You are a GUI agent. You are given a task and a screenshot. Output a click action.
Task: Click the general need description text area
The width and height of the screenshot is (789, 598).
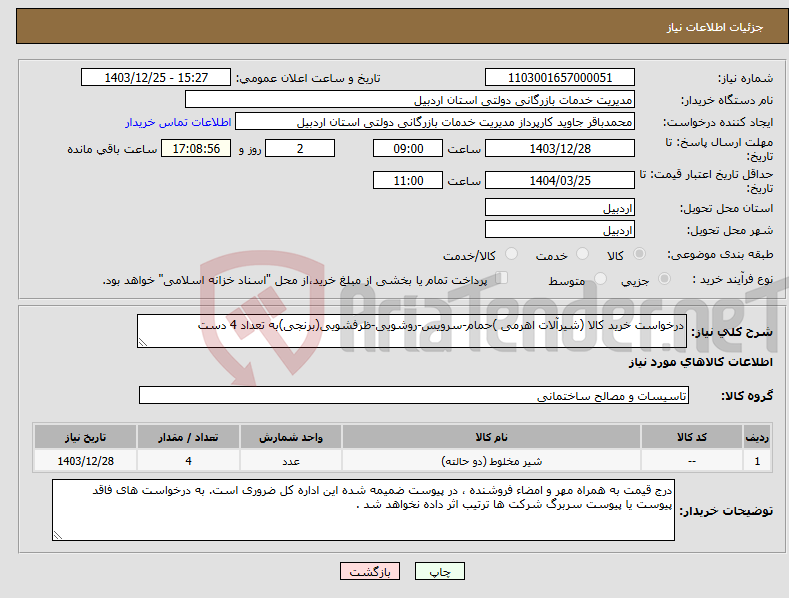tap(412, 331)
